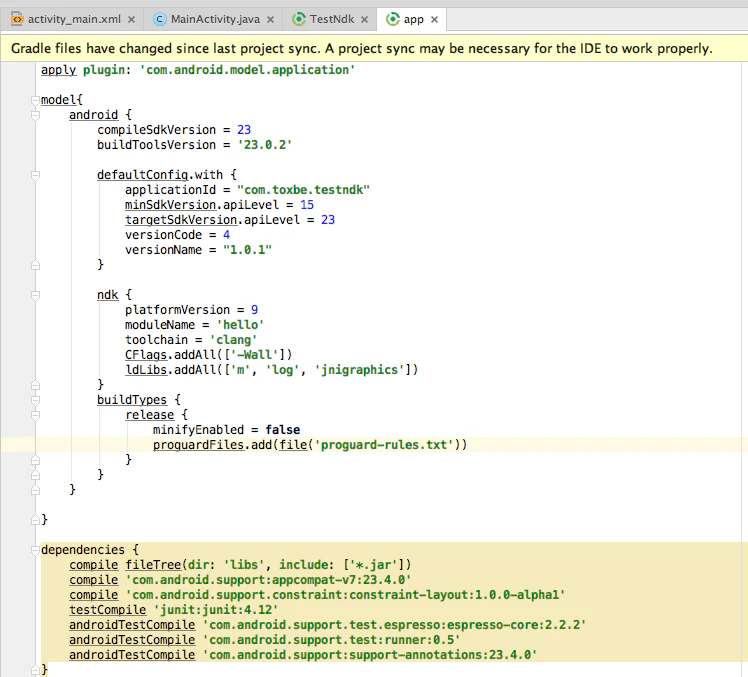This screenshot has height=677, width=748.
Task: Click 'proguard-rules.txt' string
Action: (x=384, y=445)
